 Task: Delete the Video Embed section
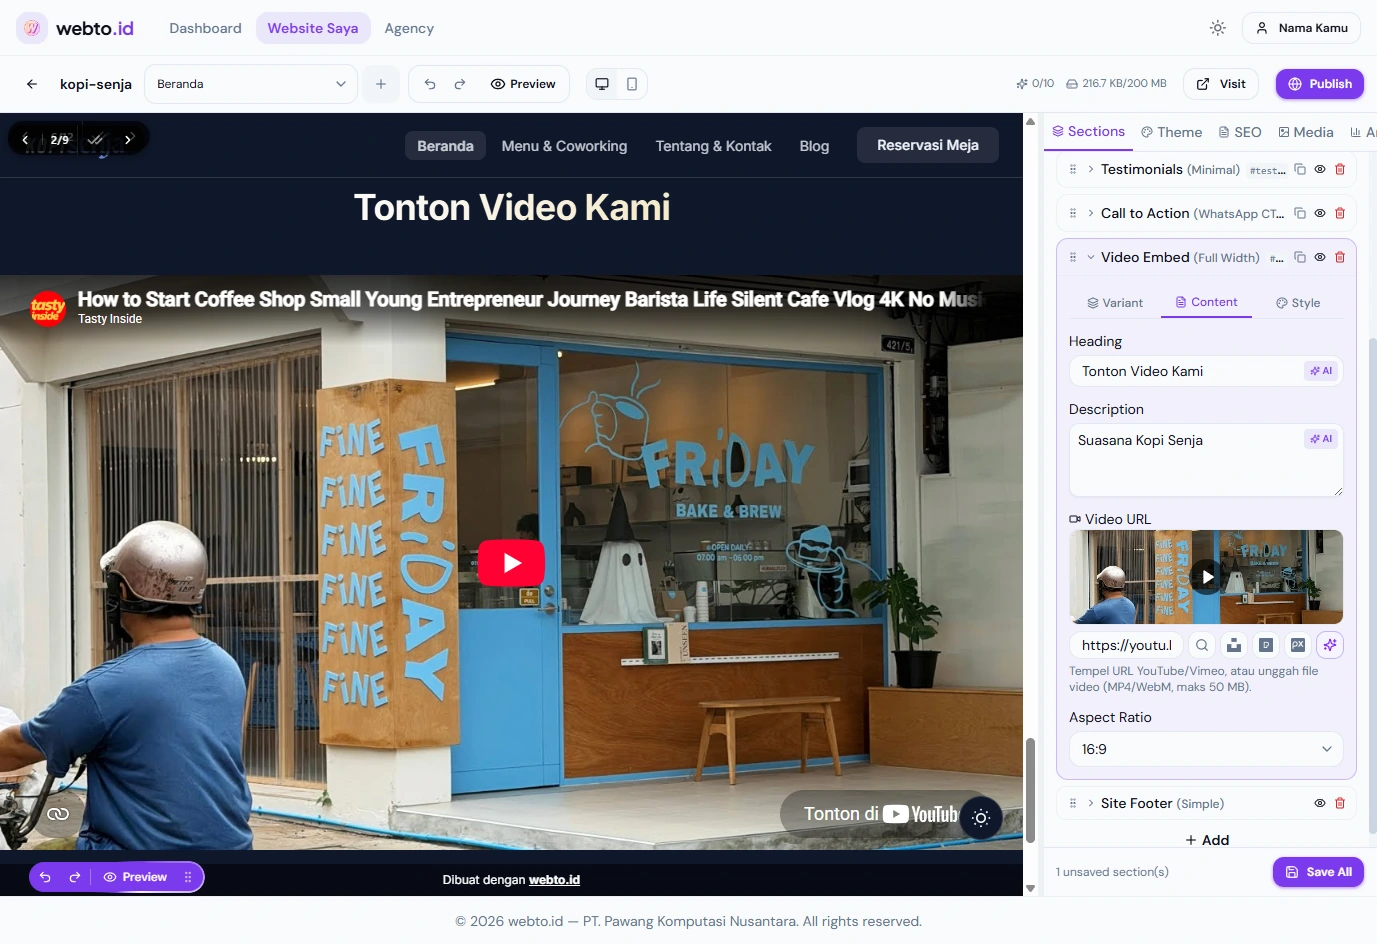pyautogui.click(x=1340, y=257)
